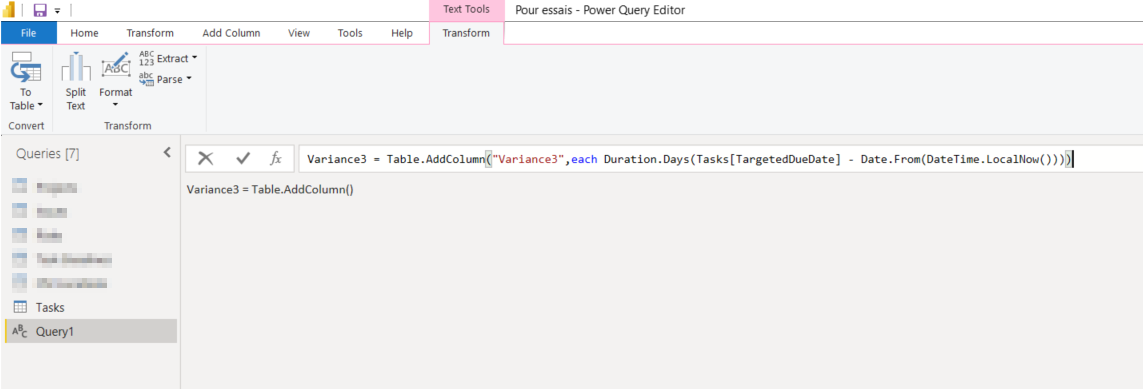Expand the Format dropdown arrow
The width and height of the screenshot is (1143, 389).
click(x=115, y=106)
